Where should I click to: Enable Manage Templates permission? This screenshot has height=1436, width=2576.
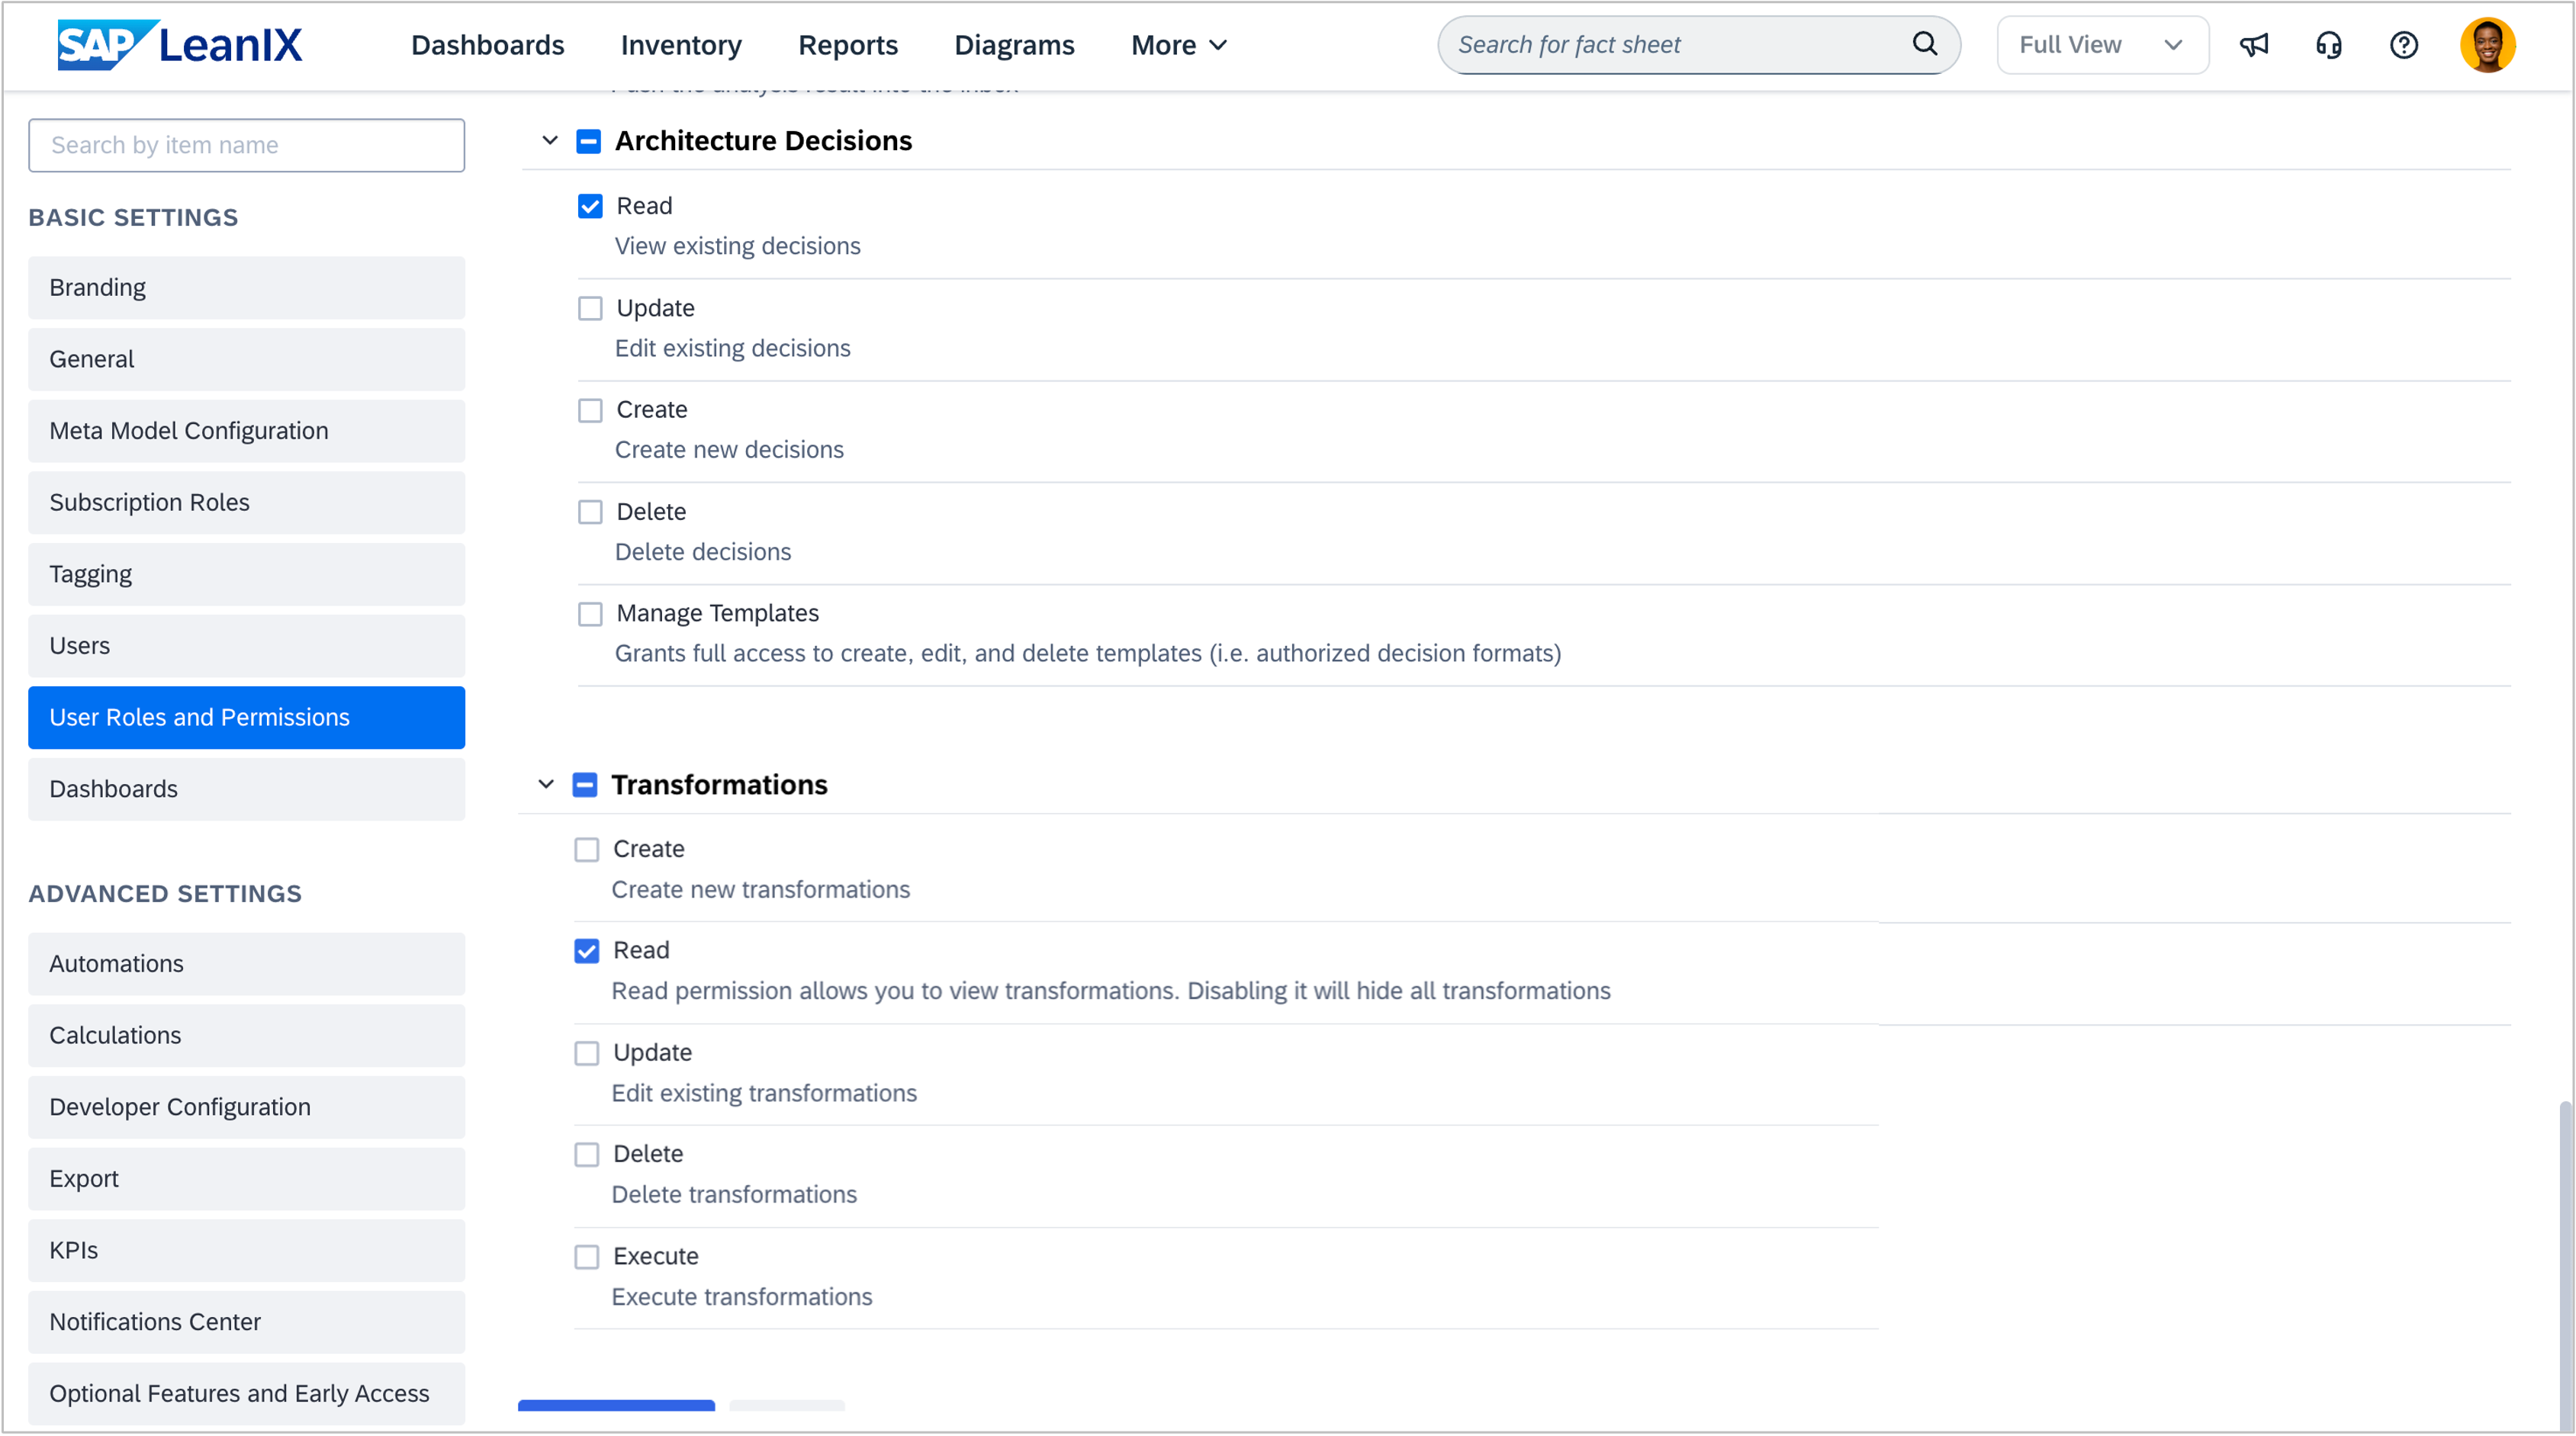click(590, 614)
